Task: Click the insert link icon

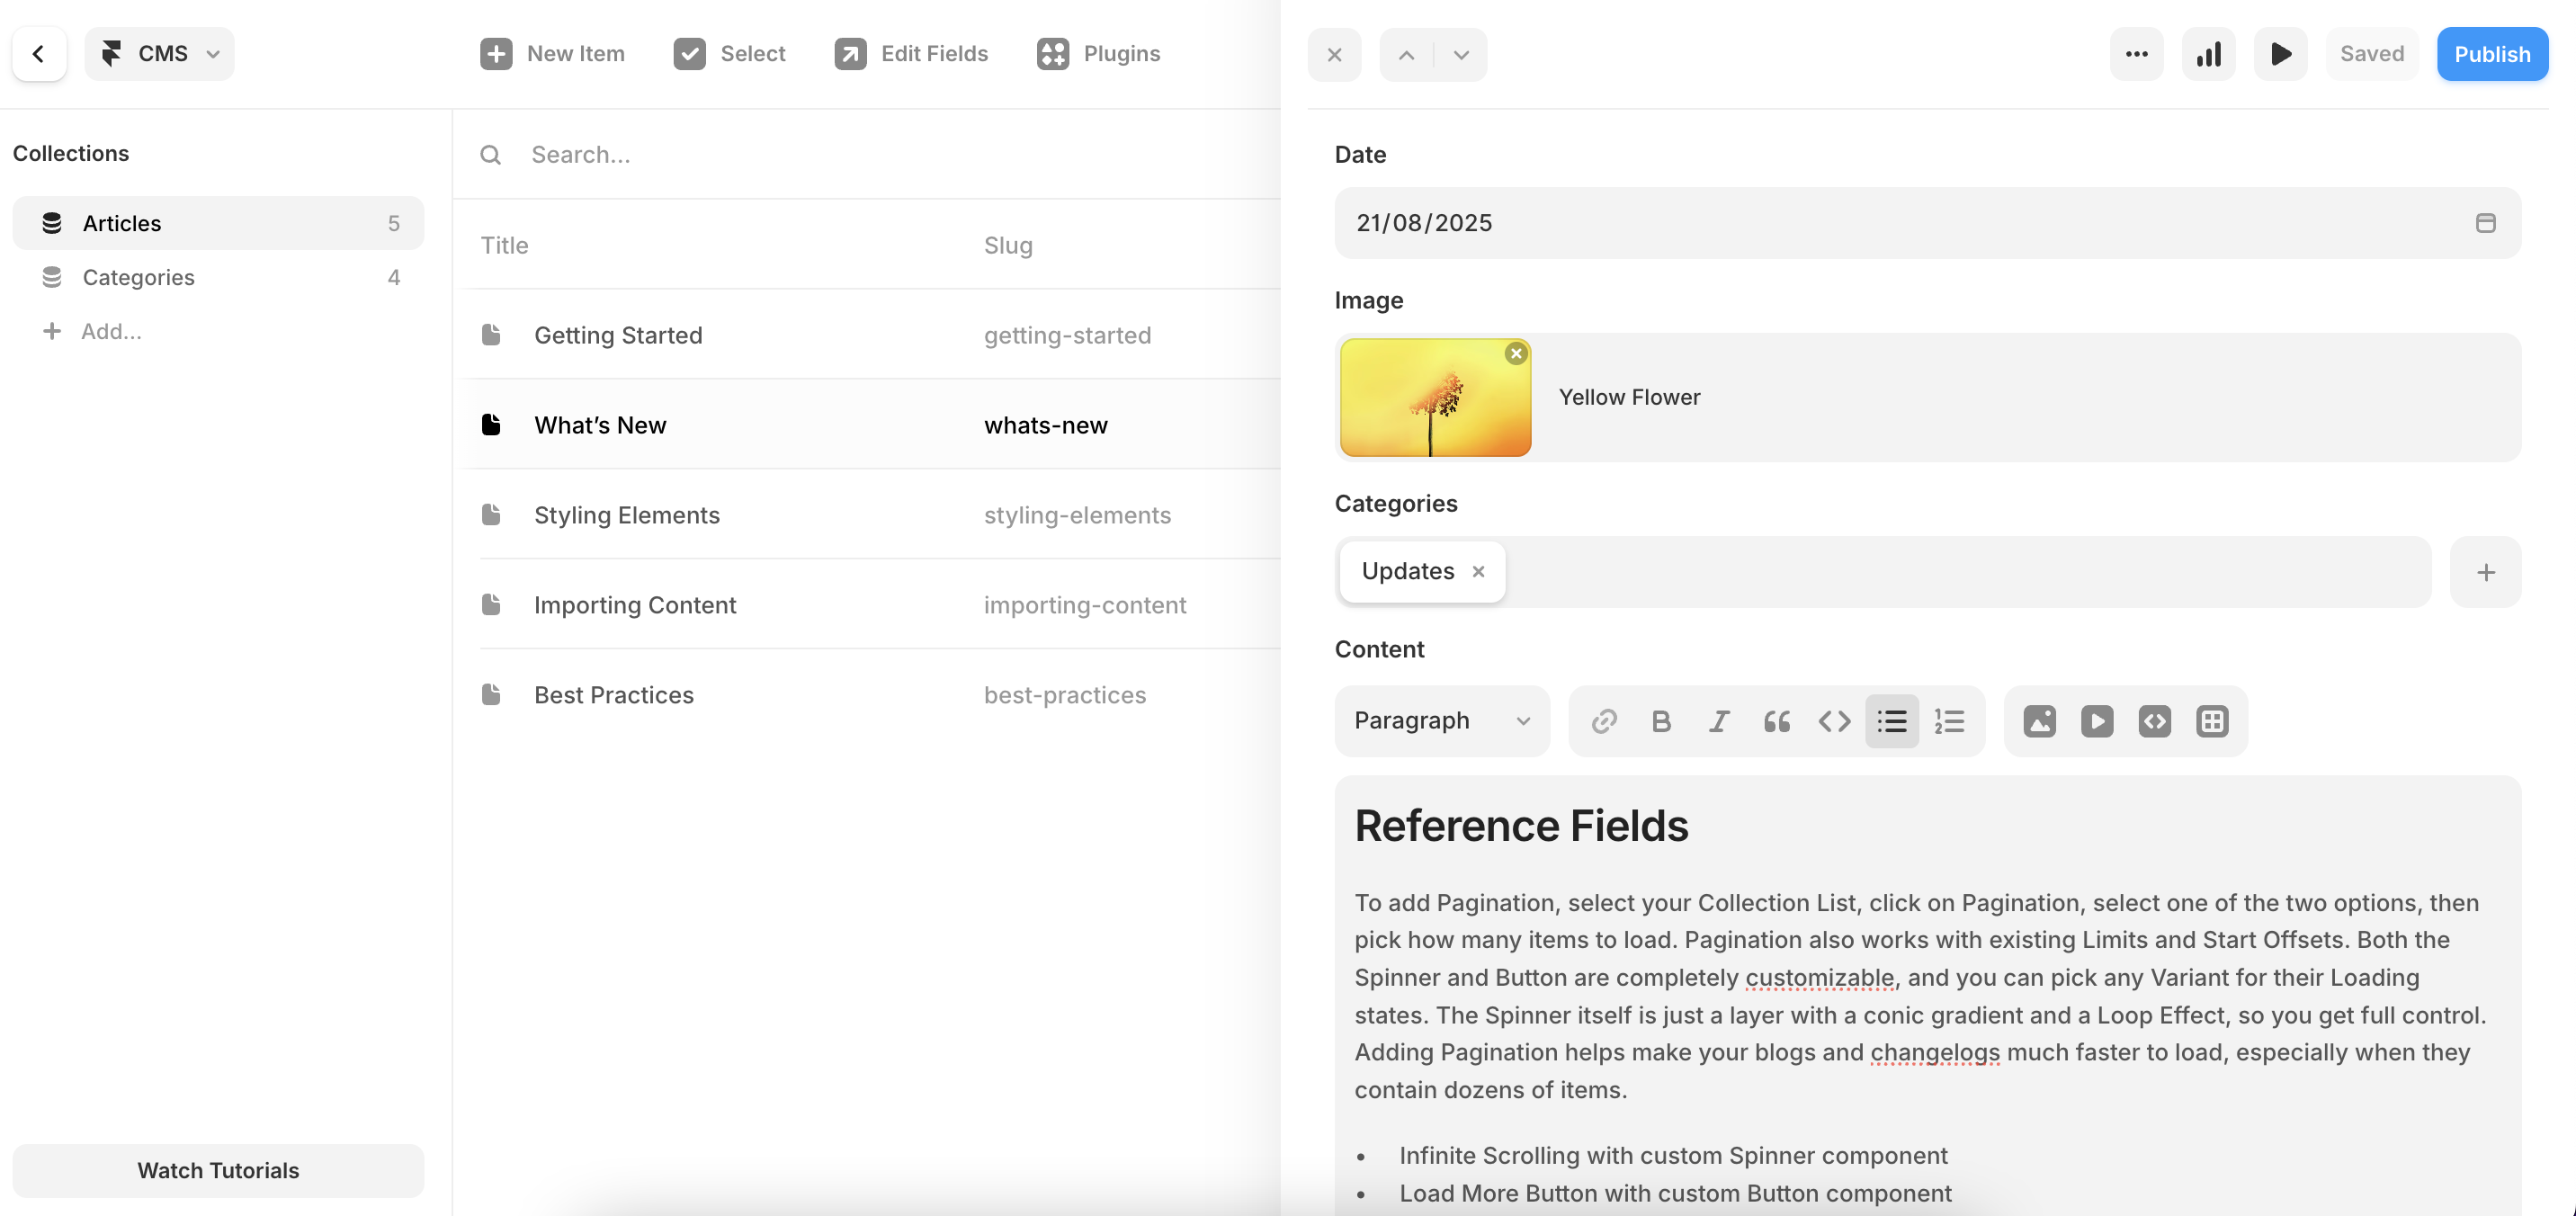Action: tap(1604, 721)
